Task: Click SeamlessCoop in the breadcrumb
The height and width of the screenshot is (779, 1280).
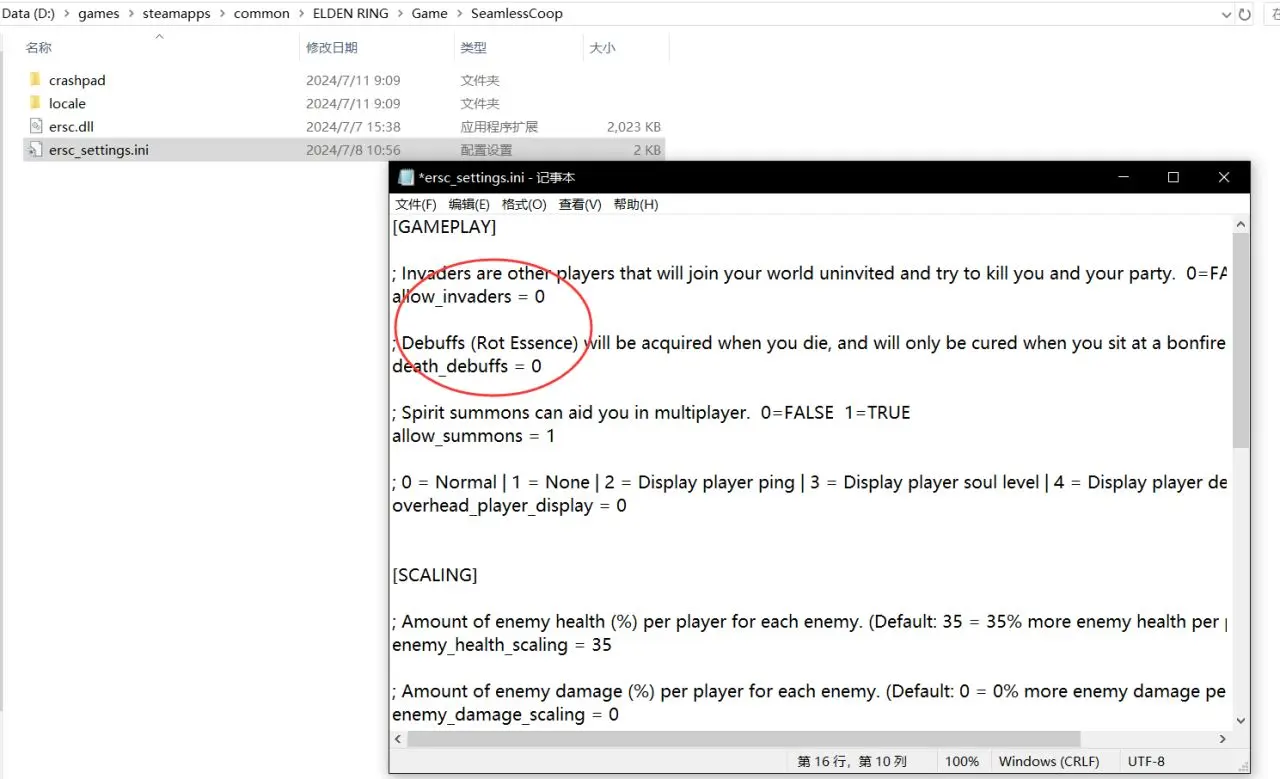Action: pos(516,14)
